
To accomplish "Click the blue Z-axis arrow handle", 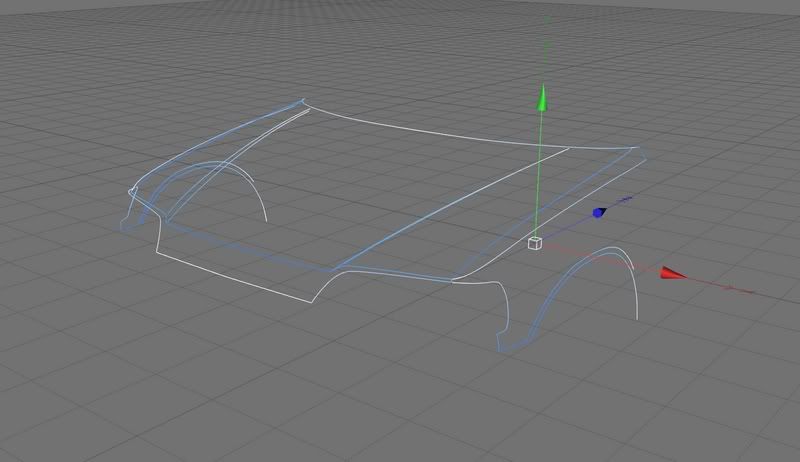I will click(599, 212).
